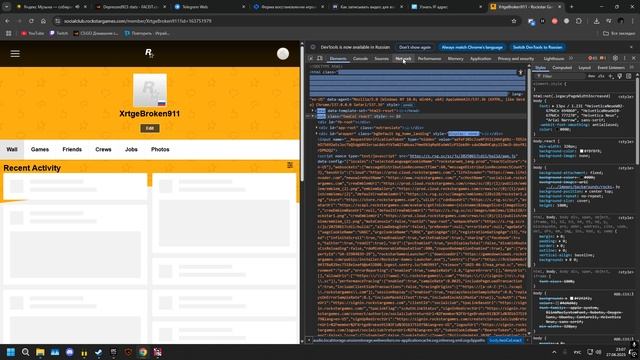Open a new browser tab with plus
This screenshot has height=360, width=640.
(571, 7)
